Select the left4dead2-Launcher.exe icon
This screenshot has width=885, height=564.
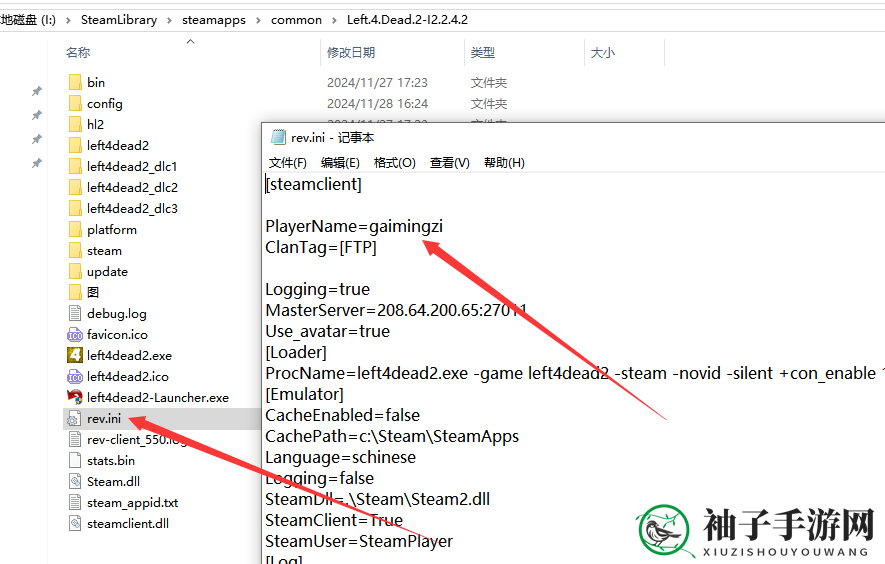[x=75, y=397]
